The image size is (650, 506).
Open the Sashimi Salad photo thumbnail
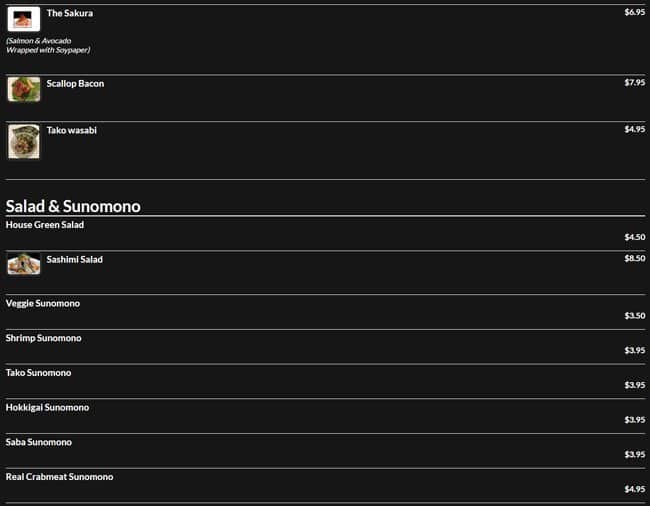click(23, 264)
